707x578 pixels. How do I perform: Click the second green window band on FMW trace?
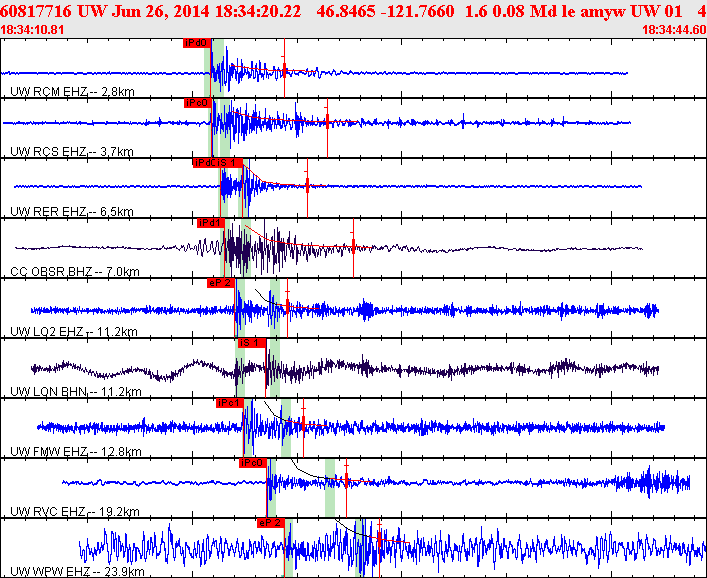coord(286,428)
